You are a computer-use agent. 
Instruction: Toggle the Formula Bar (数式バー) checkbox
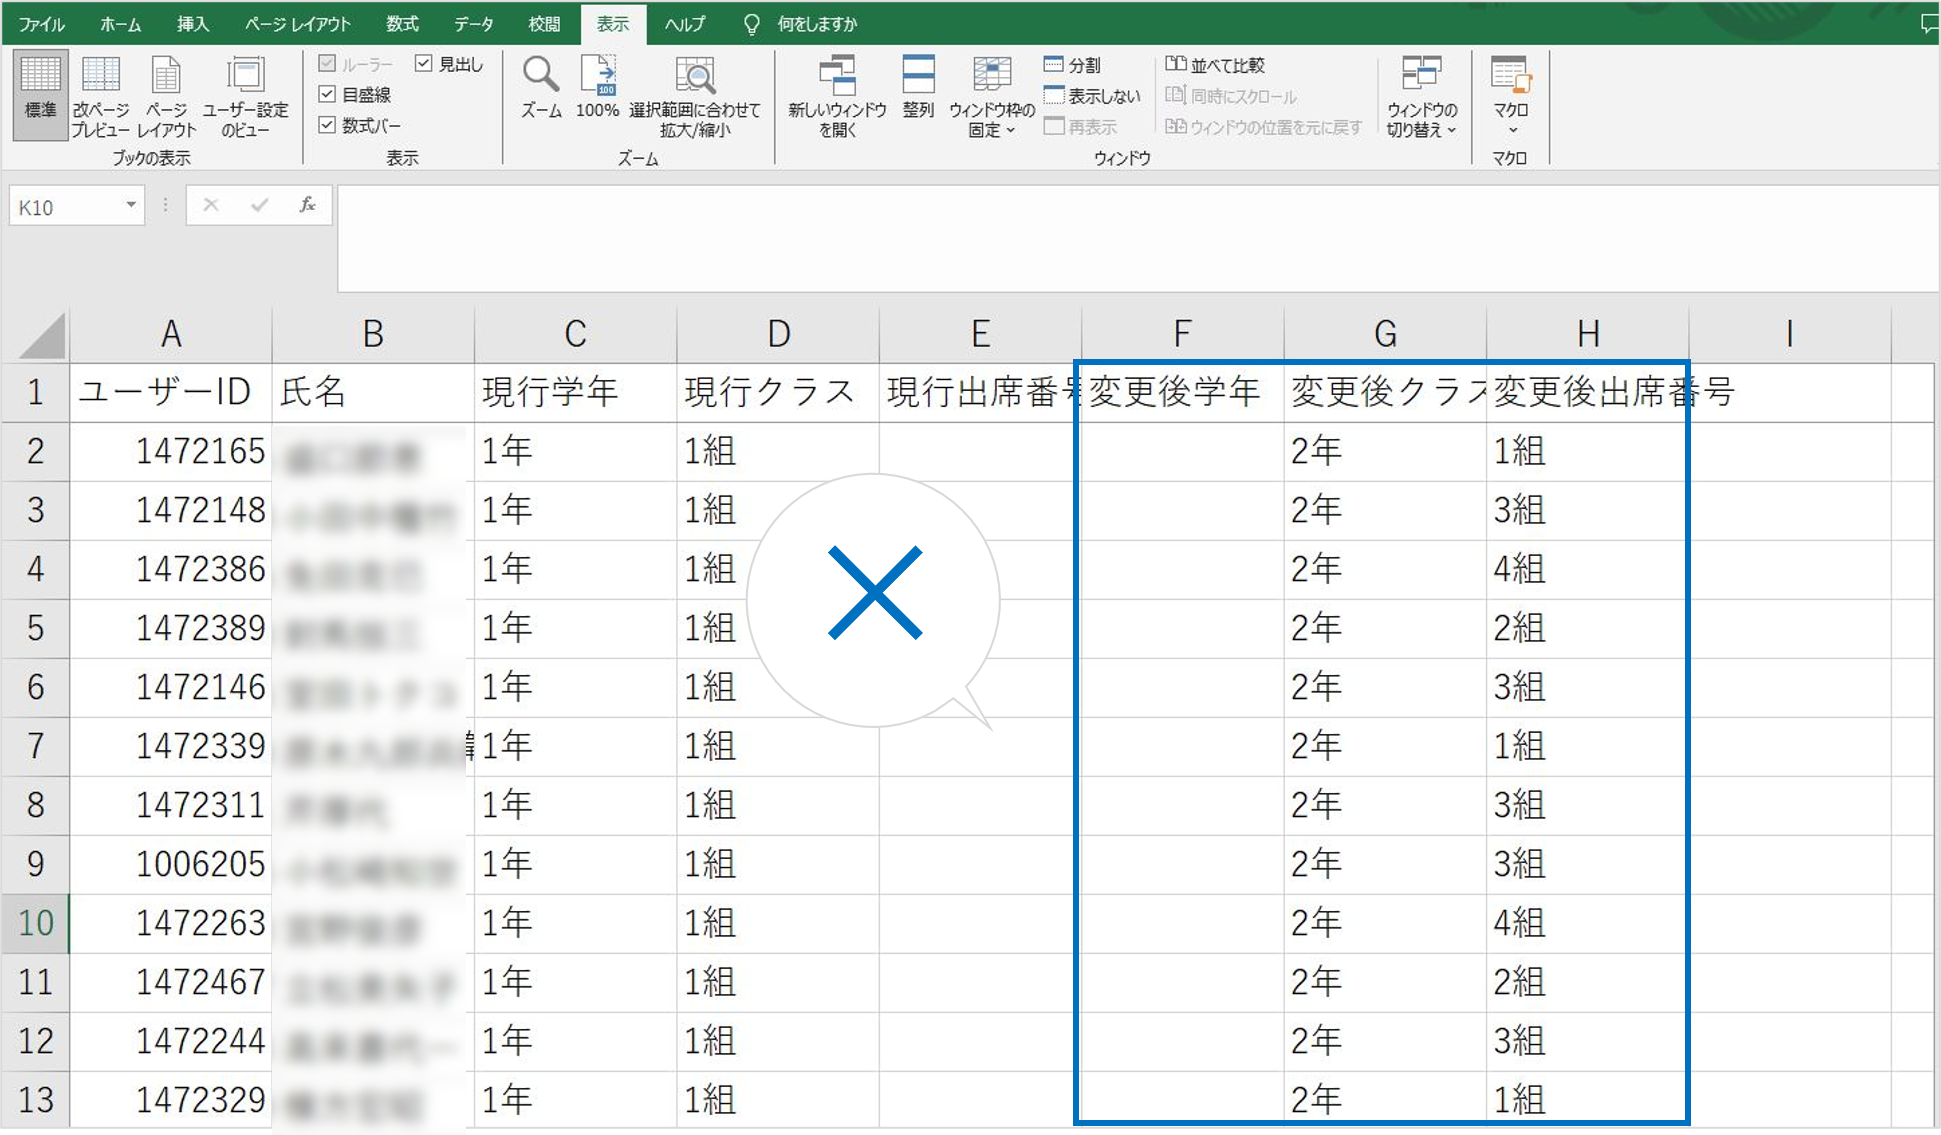327,125
